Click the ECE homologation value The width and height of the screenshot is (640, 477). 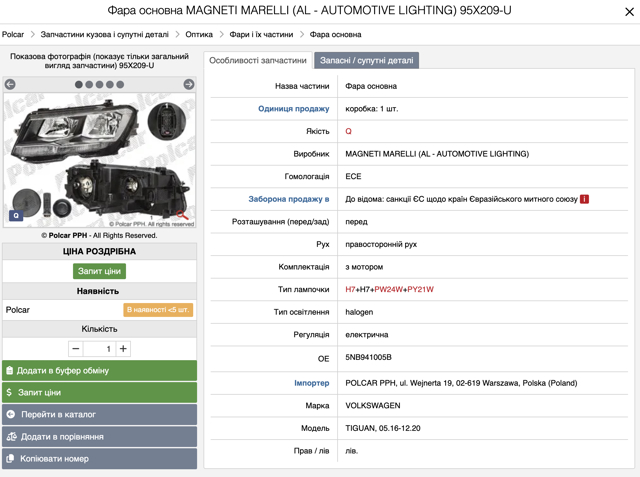[353, 176]
